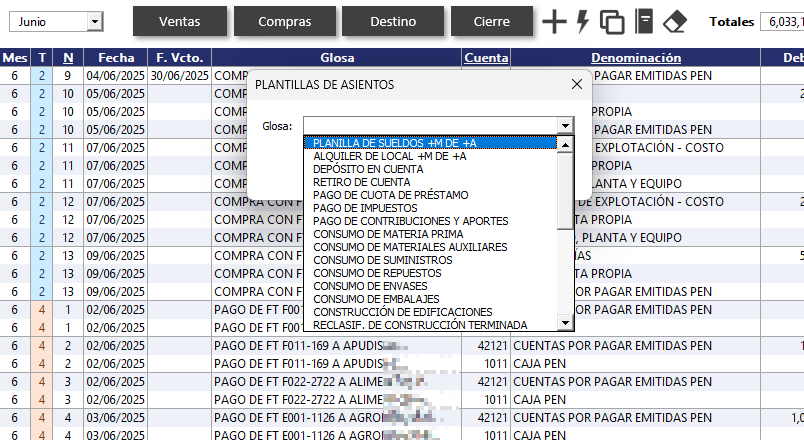Click the Cierre button

[x=492, y=22]
